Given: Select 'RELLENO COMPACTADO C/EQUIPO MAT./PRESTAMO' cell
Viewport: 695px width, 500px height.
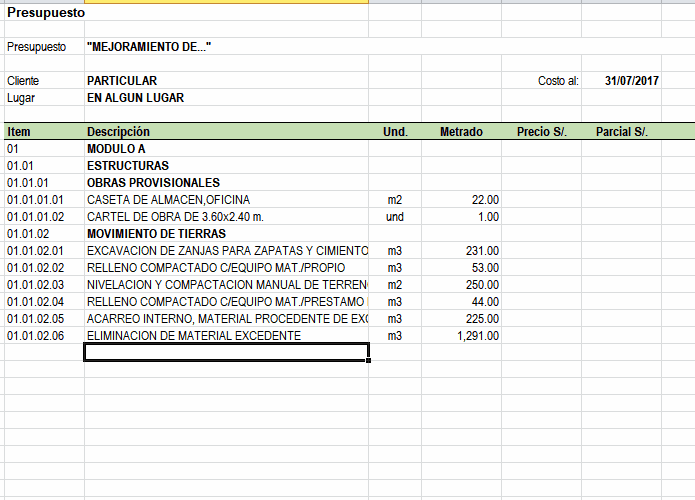Looking at the screenshot, I should click(226, 302).
